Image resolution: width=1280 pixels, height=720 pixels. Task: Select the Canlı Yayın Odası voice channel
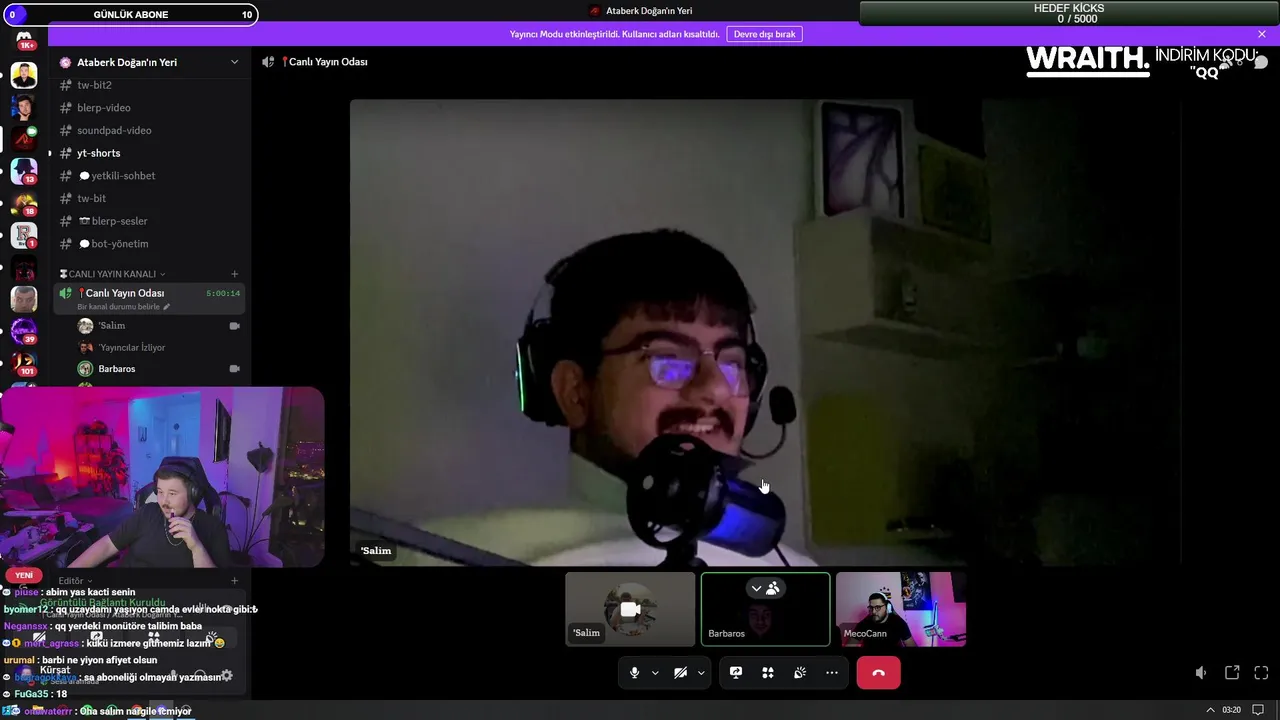tap(150, 298)
